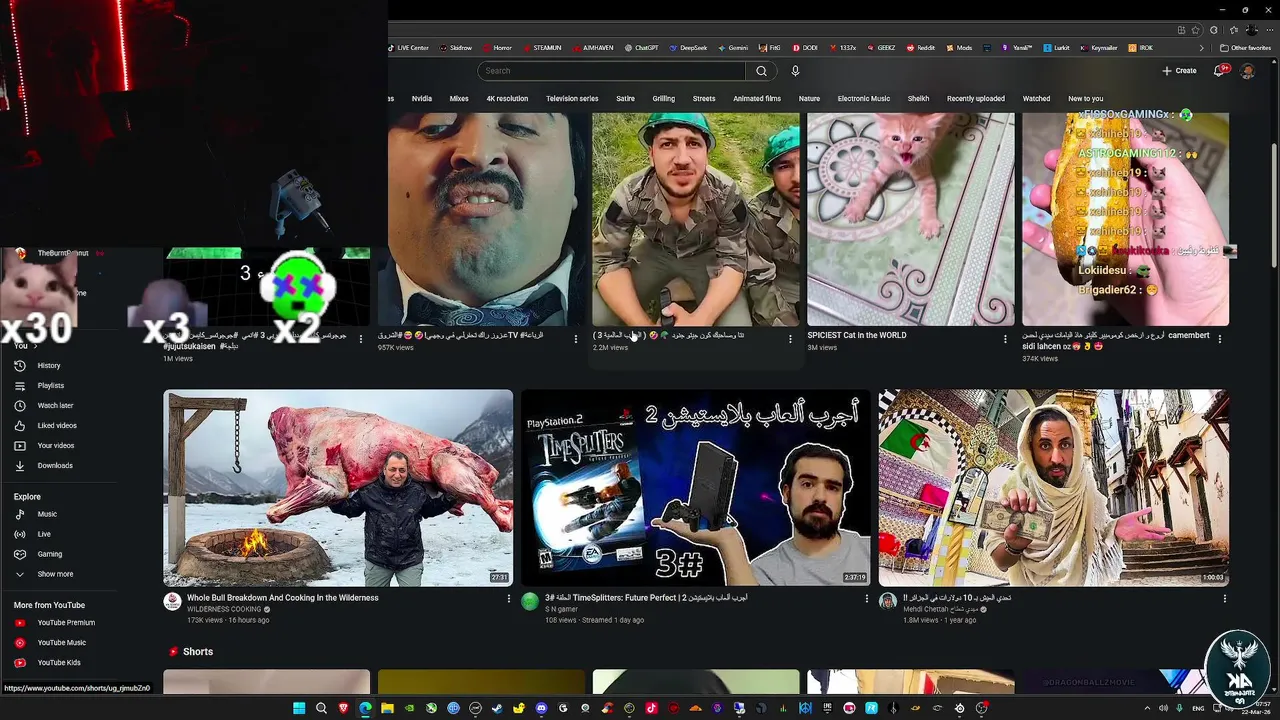Screen dimensions: 1280x720
Task: Select the Electronic Music chip
Action: tap(864, 99)
